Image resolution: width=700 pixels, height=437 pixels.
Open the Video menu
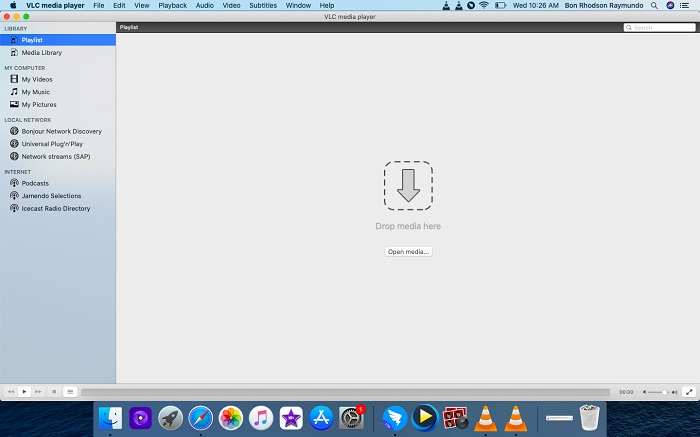coord(231,5)
